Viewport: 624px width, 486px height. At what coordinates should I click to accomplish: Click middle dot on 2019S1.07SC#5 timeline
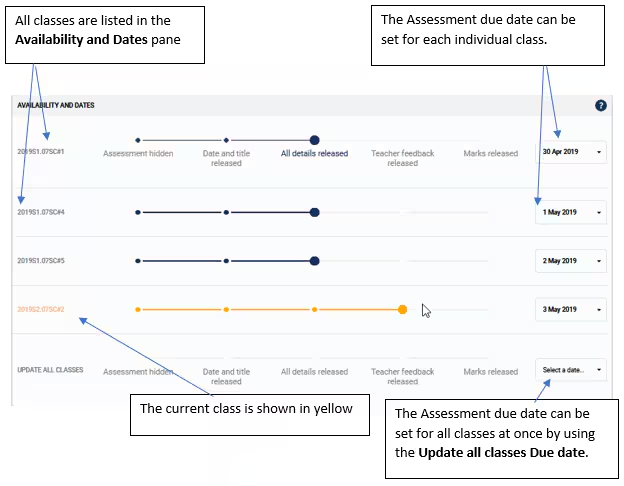[x=226, y=261]
